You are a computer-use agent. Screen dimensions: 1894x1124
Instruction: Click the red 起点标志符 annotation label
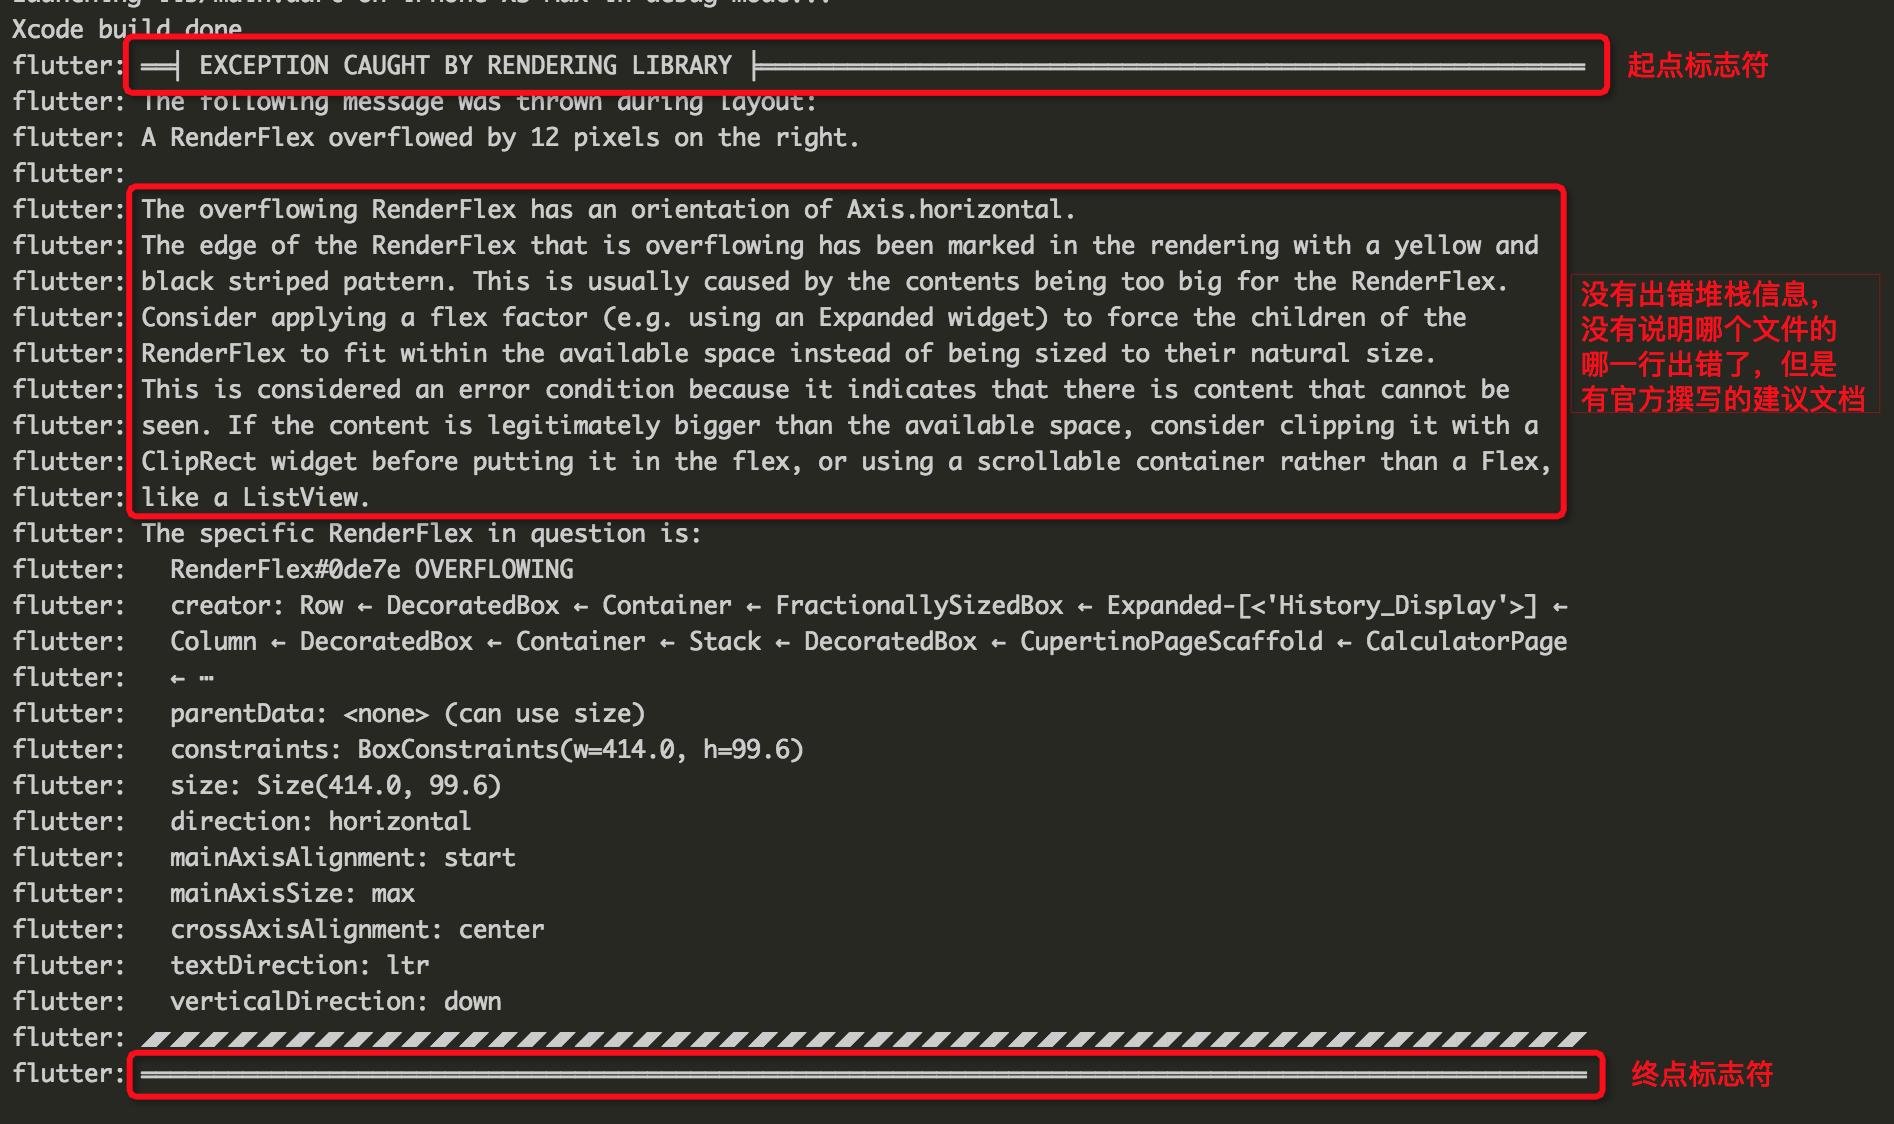(x=1697, y=66)
